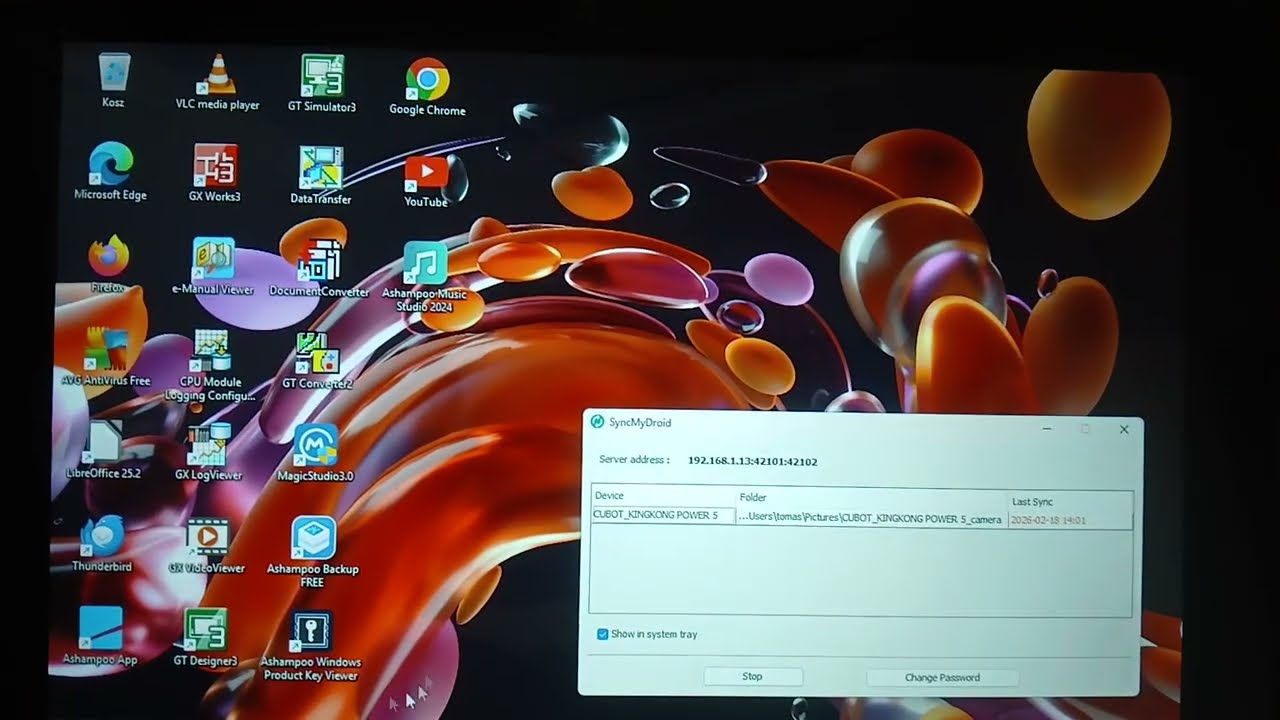Click the Folder column header

873,498
